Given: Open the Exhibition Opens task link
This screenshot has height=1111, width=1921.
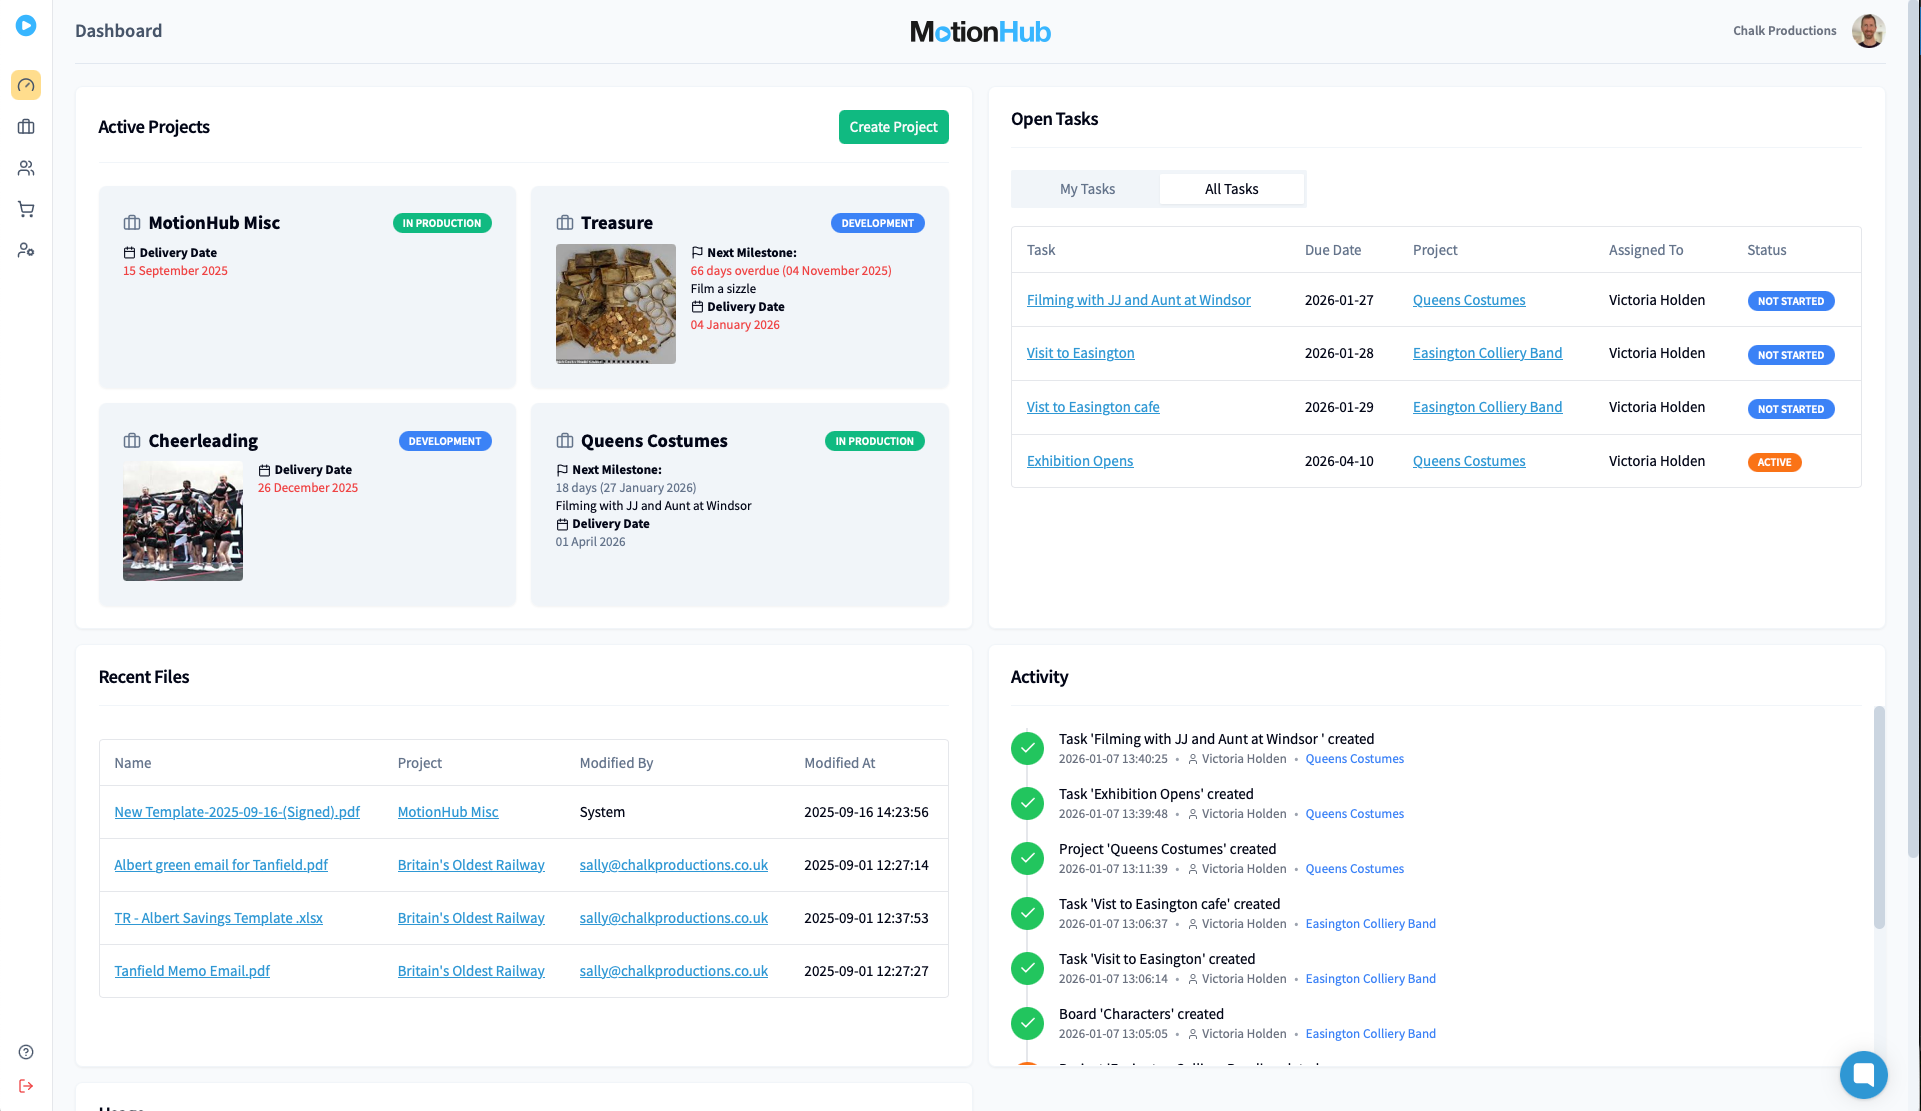Looking at the screenshot, I should (x=1079, y=461).
